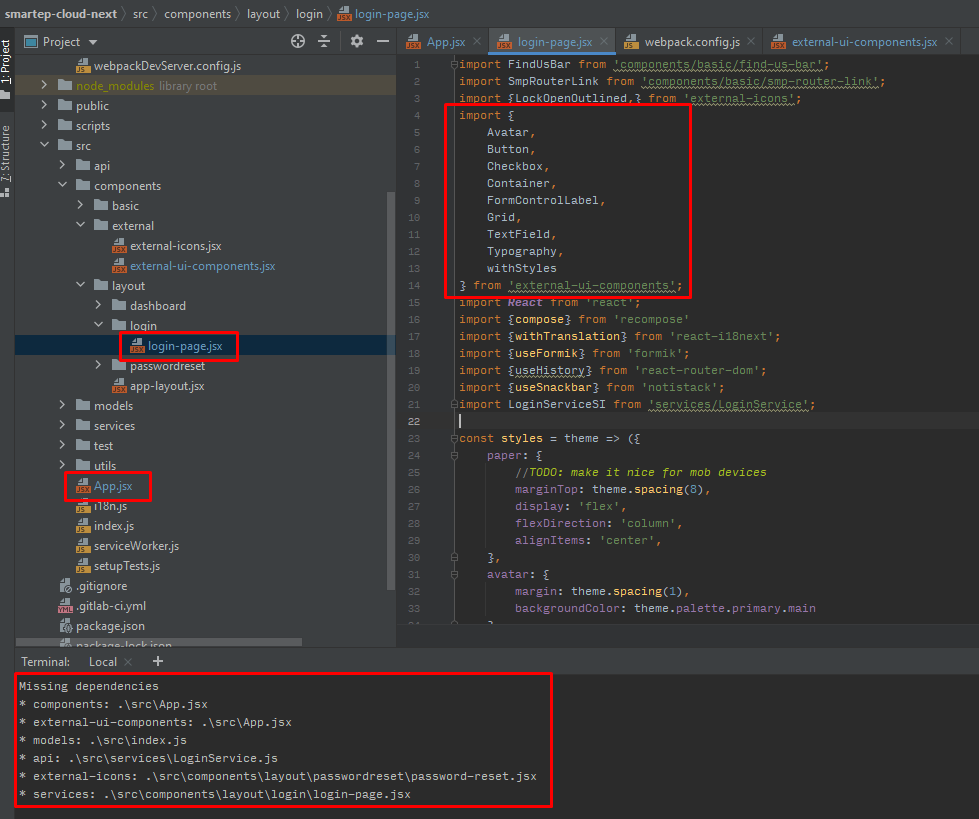
Task: Open external-icons.jsx in the tree
Action: tap(175, 246)
